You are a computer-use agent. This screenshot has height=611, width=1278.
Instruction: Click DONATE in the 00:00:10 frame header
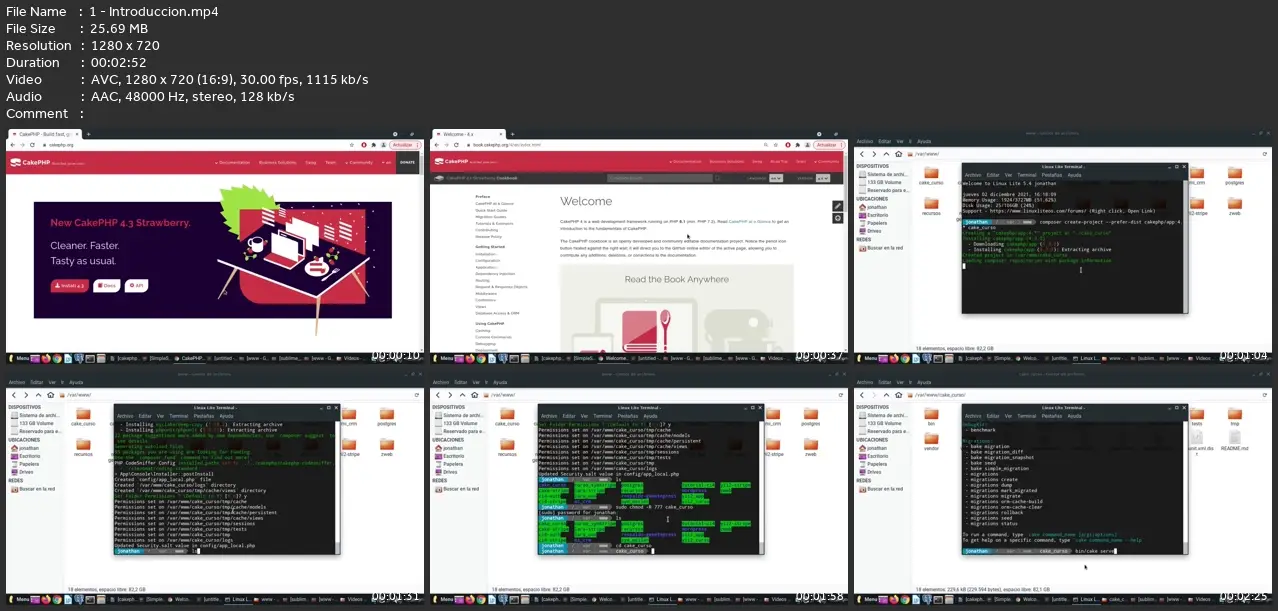pos(407,162)
